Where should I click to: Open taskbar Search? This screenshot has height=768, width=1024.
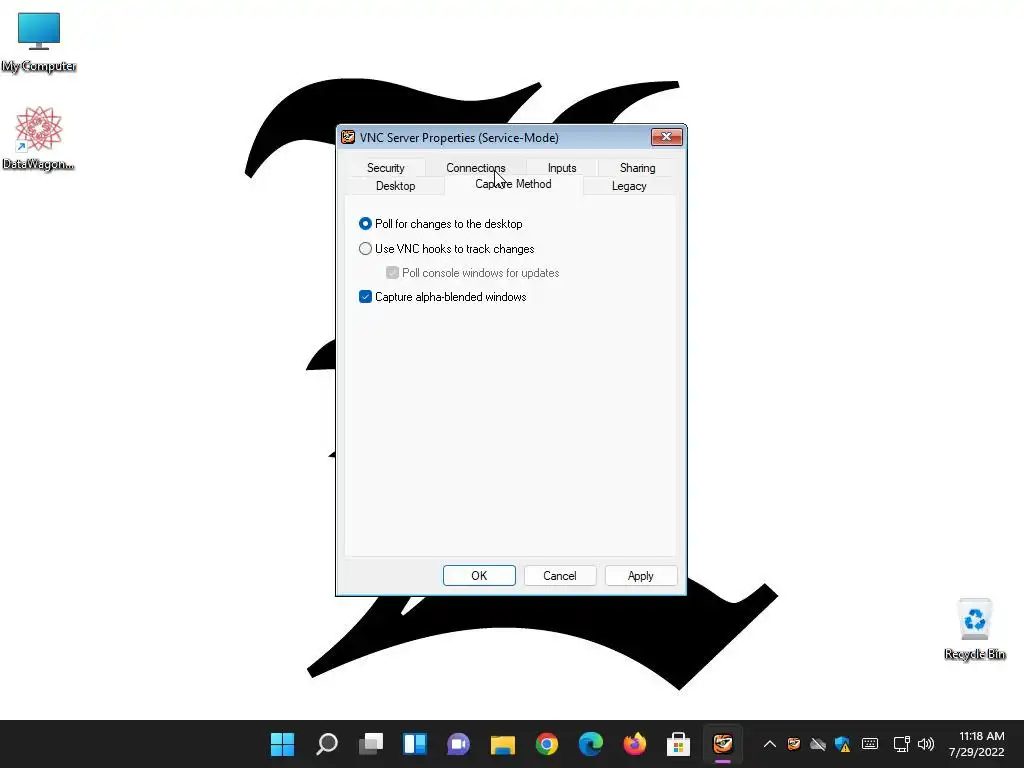coord(327,744)
